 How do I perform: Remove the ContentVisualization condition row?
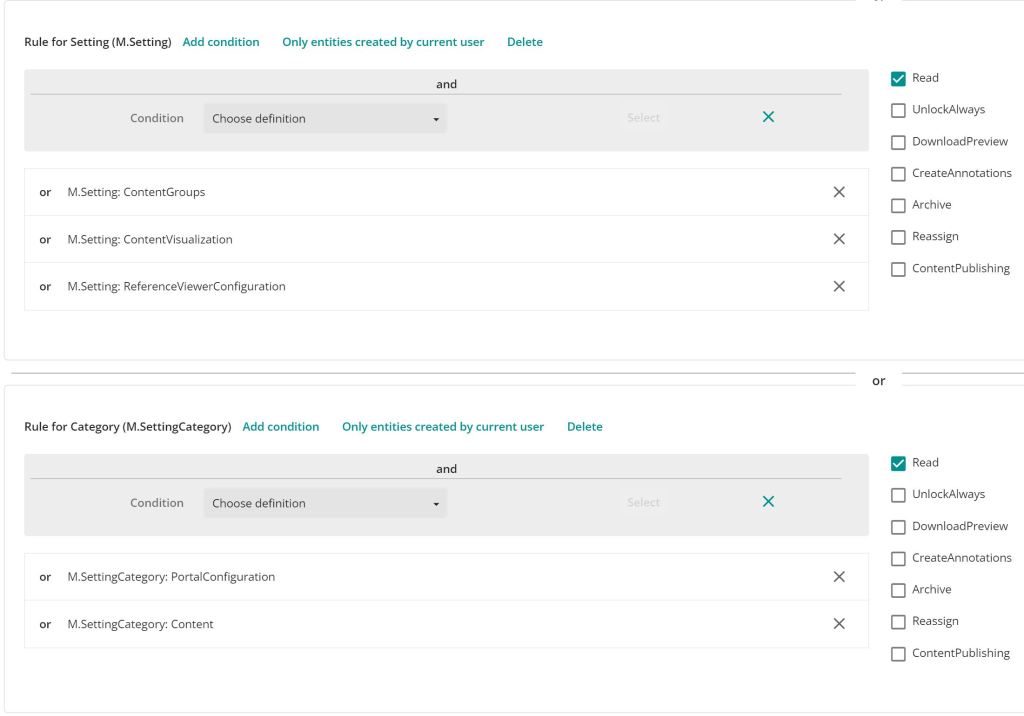click(839, 239)
